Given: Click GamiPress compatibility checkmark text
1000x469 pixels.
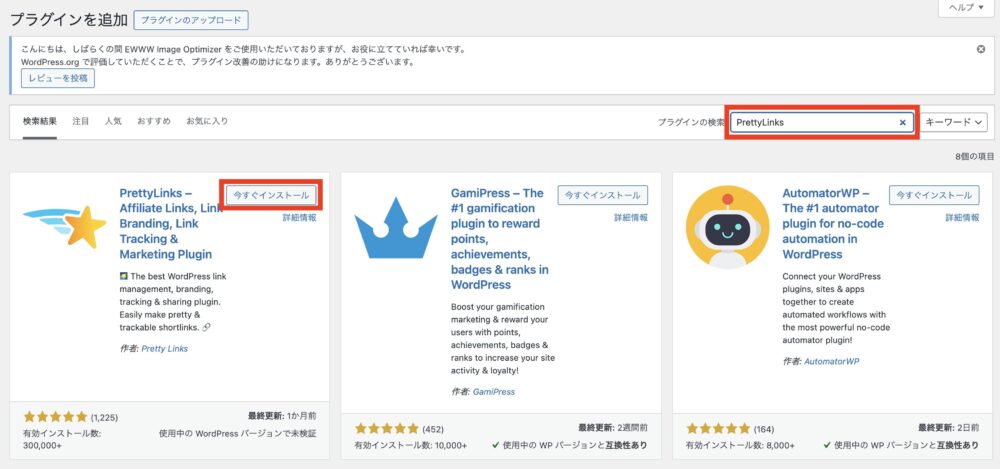Looking at the screenshot, I should point(570,445).
